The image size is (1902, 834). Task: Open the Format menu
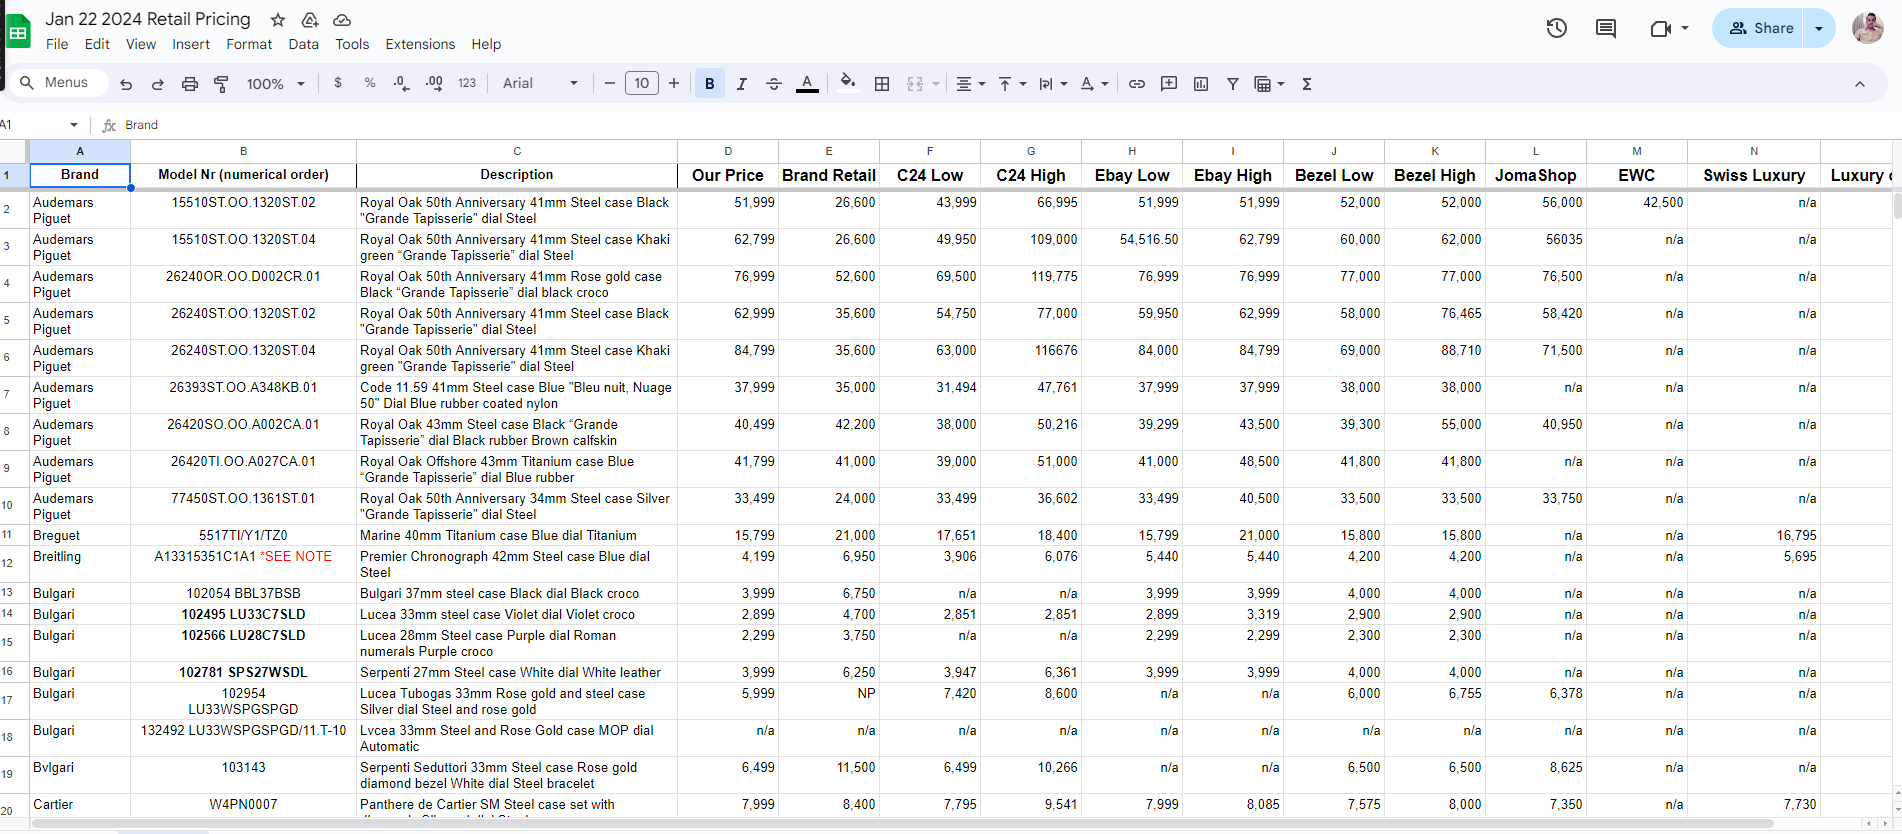click(x=249, y=44)
